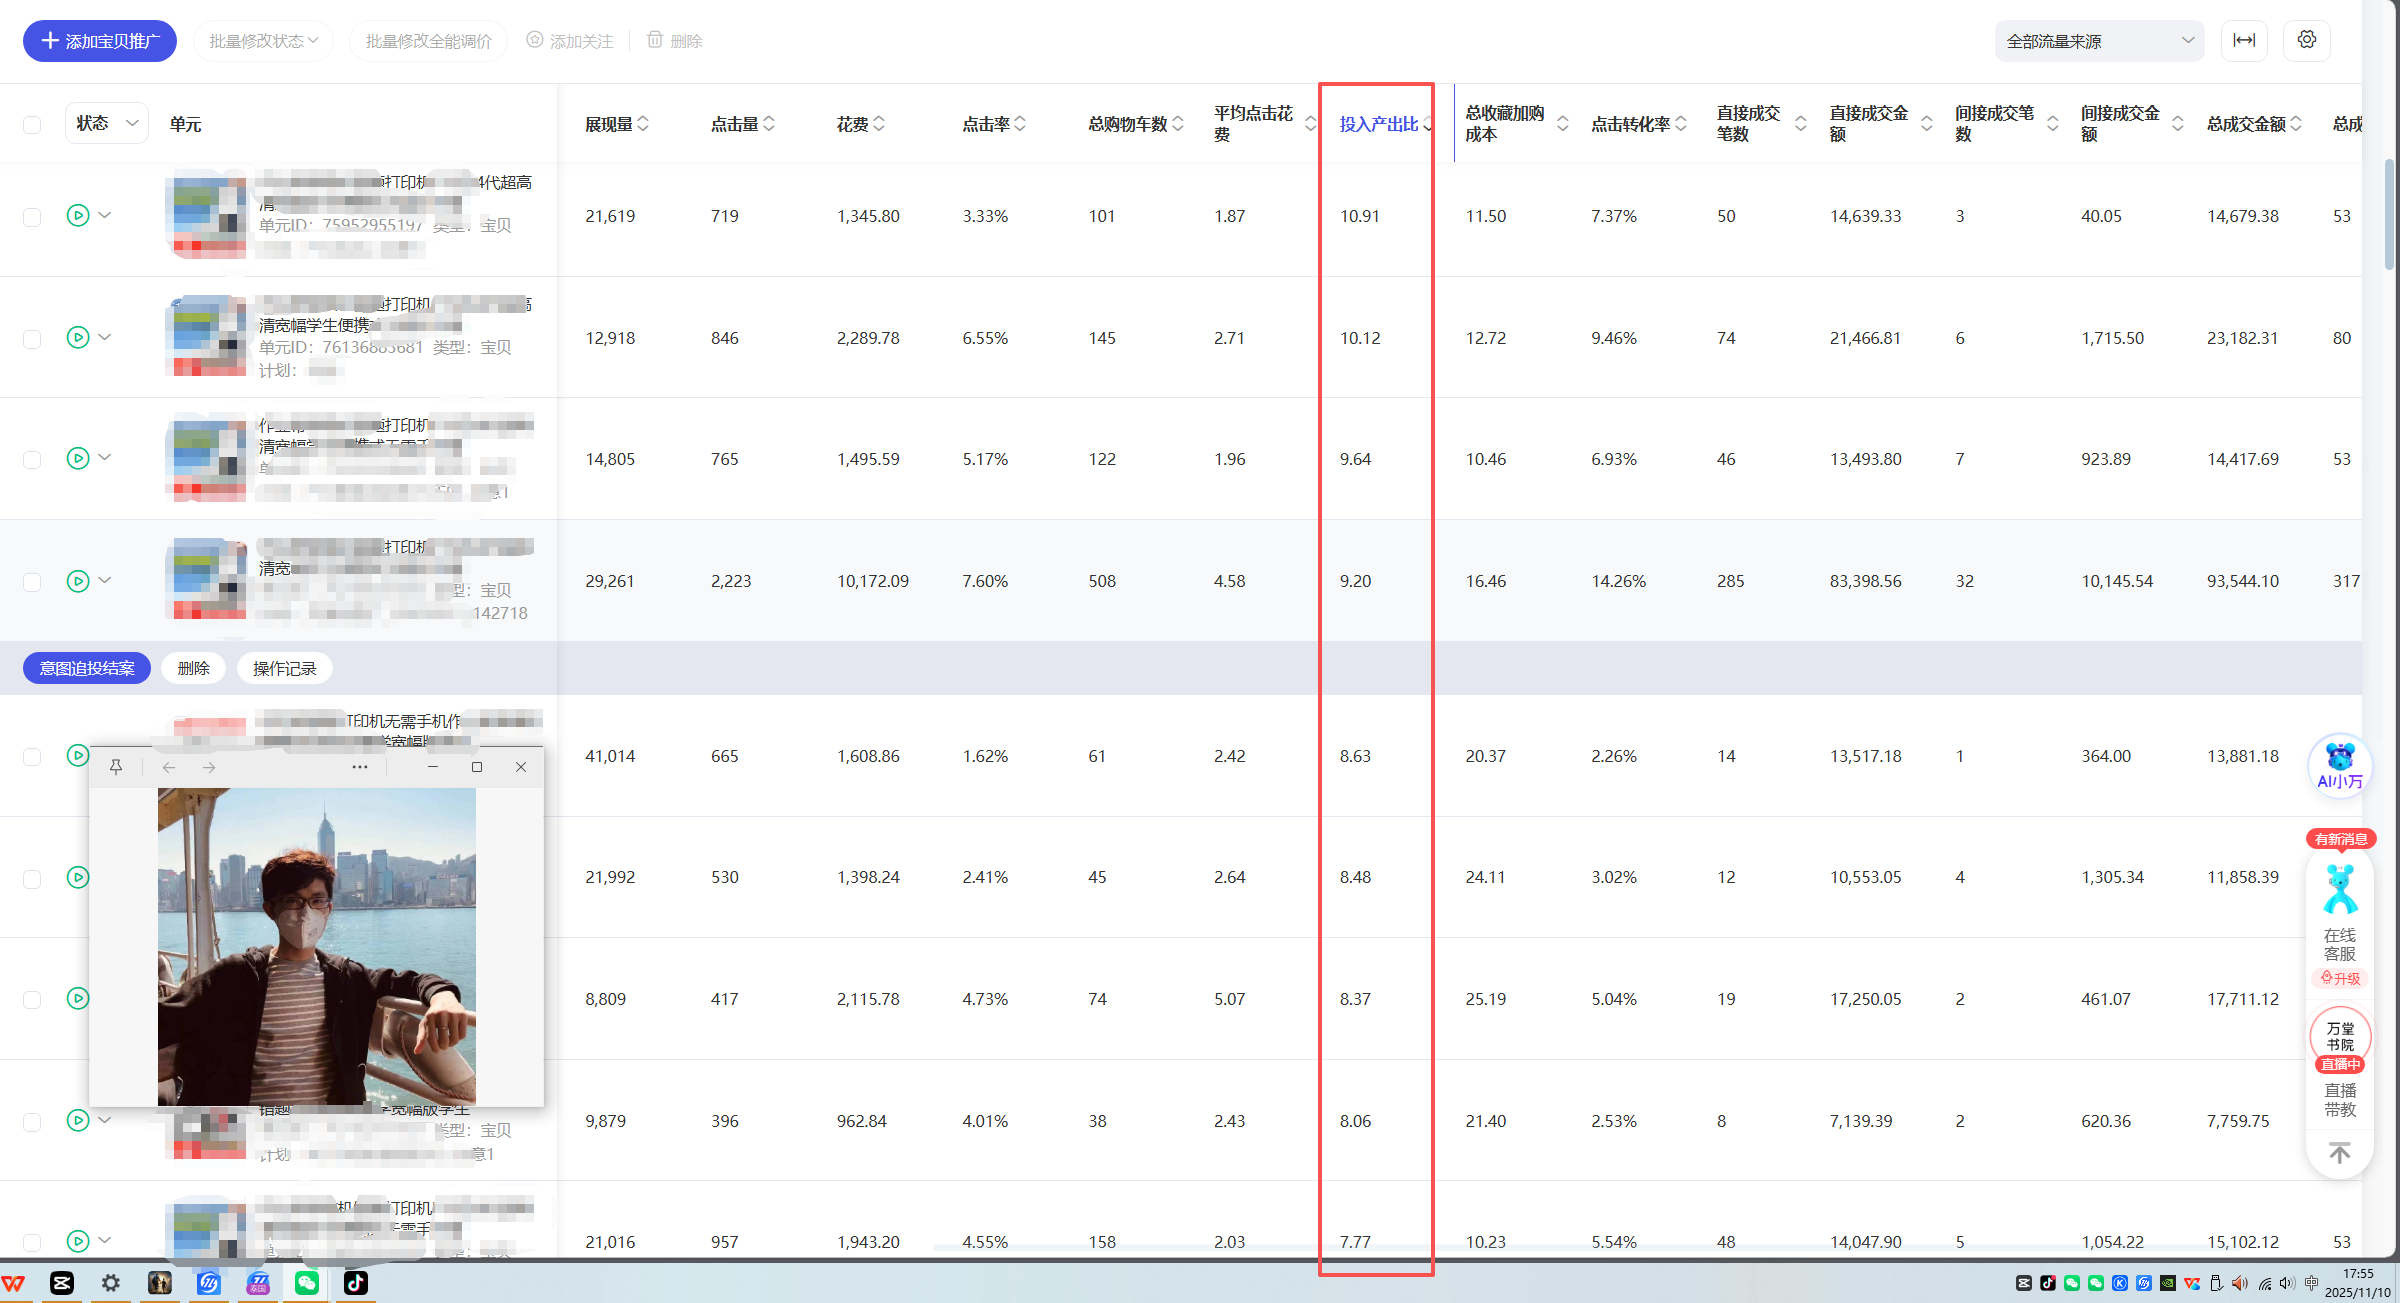2400x1303 pixels.
Task: Open the table settings gear
Action: pyautogui.click(x=2307, y=40)
